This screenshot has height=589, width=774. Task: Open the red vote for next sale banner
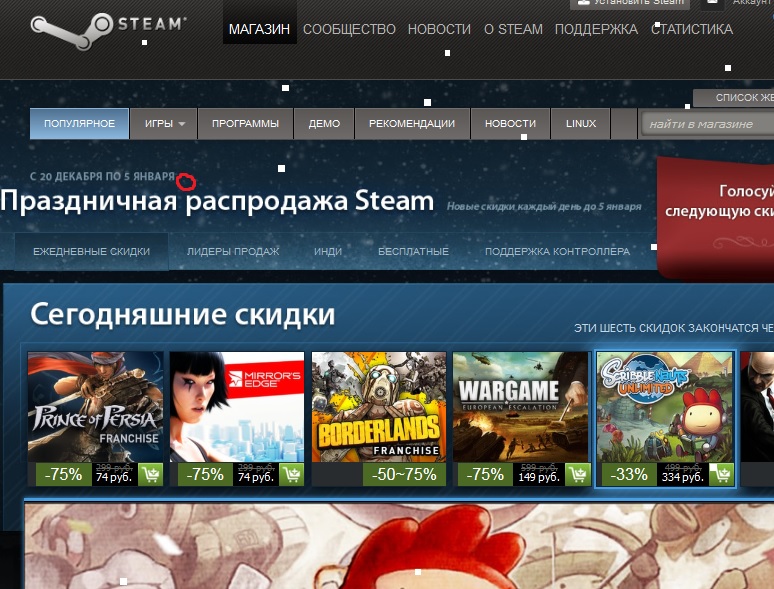click(x=716, y=217)
